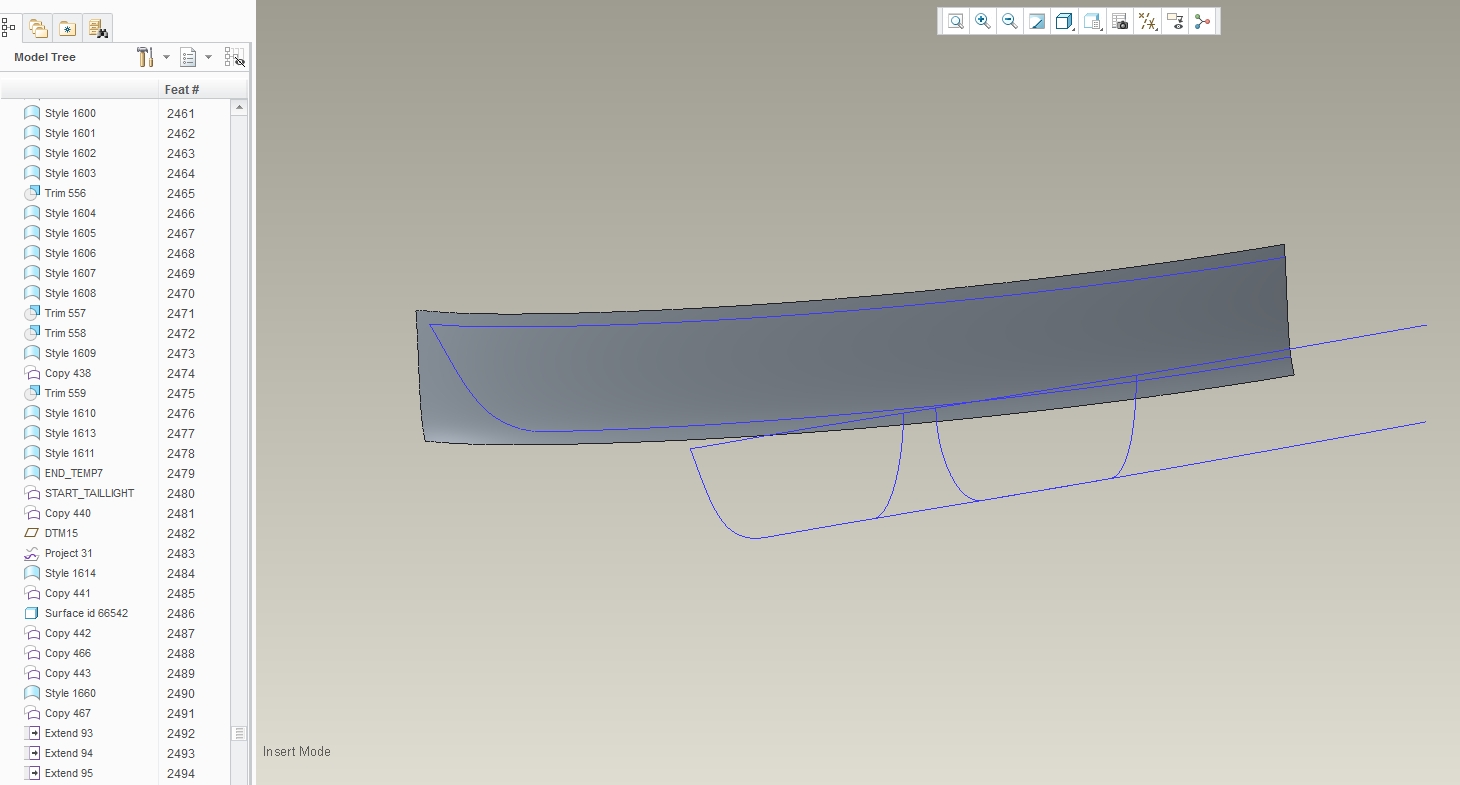Toggle the tree visibility filter icon

tap(235, 57)
